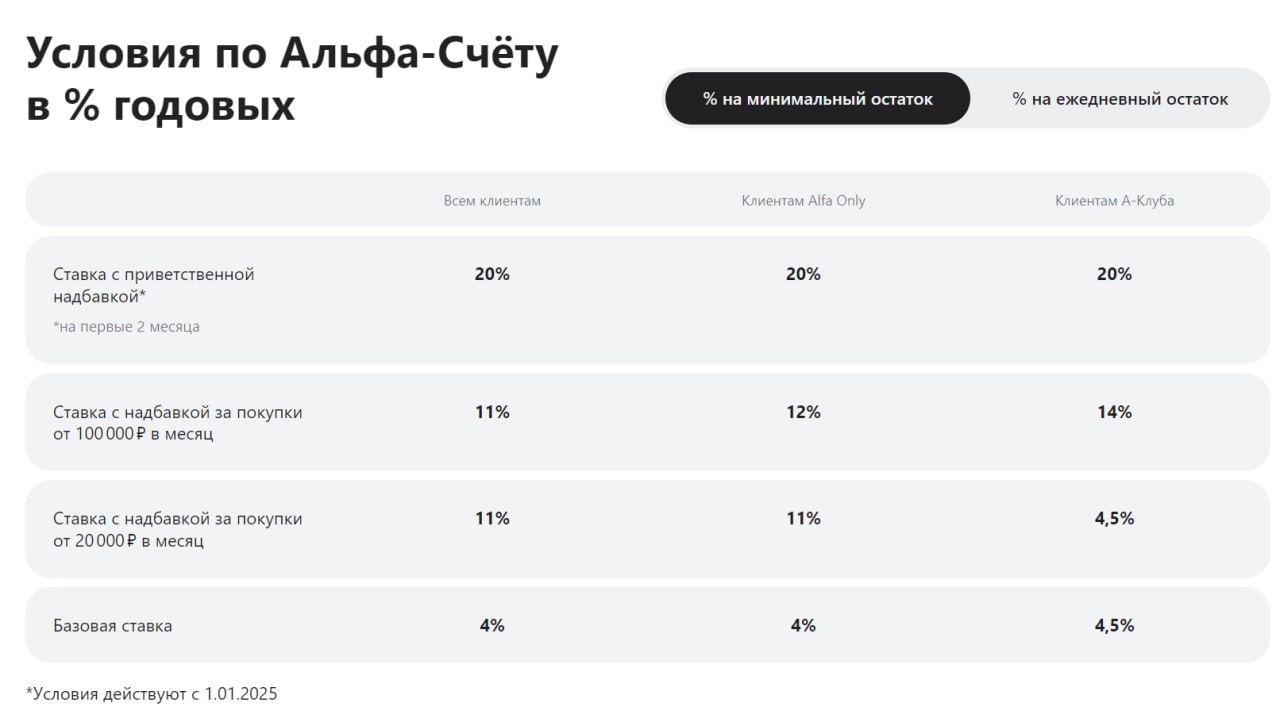1280x714 pixels.
Task: Click 20% rate under Всем клиентам
Action: click(492, 274)
